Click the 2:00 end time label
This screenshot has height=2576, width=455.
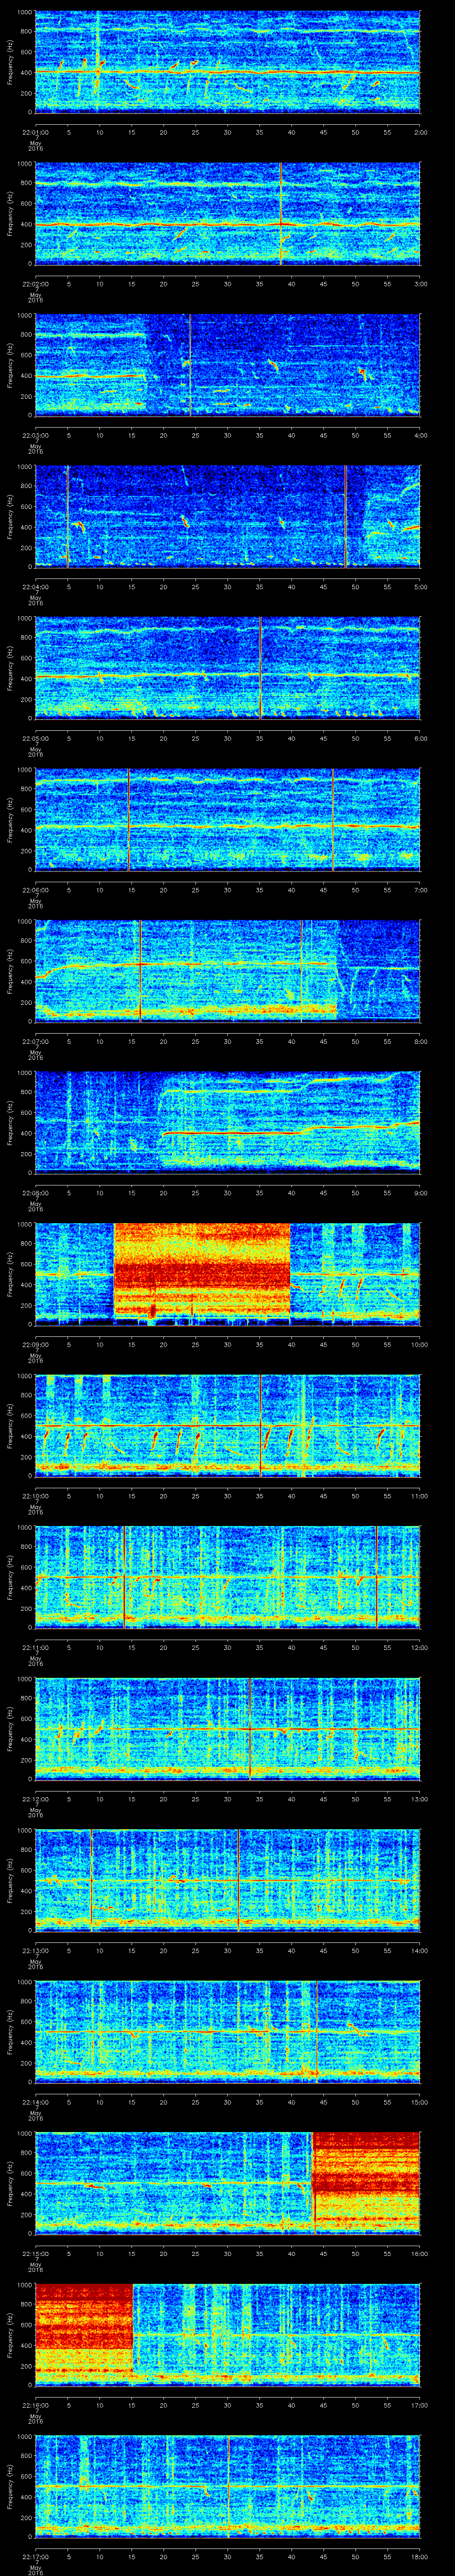[420, 131]
